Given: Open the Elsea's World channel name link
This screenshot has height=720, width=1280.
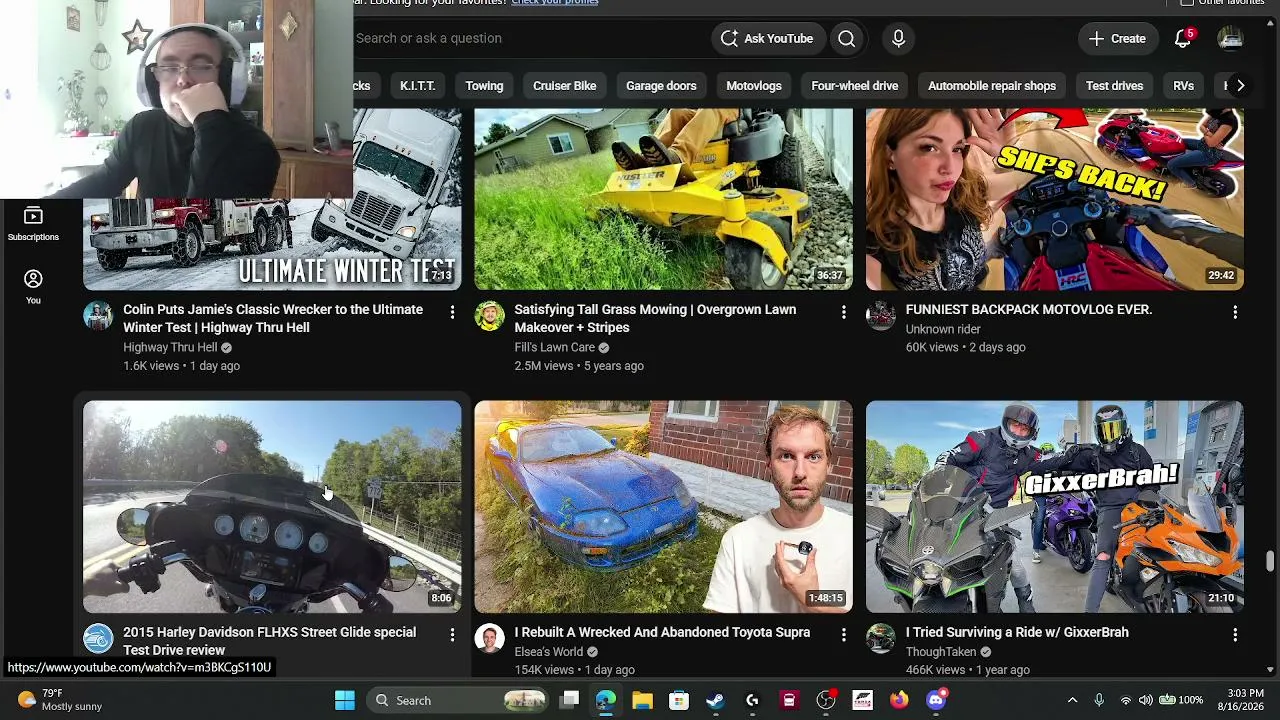Looking at the screenshot, I should 549,652.
